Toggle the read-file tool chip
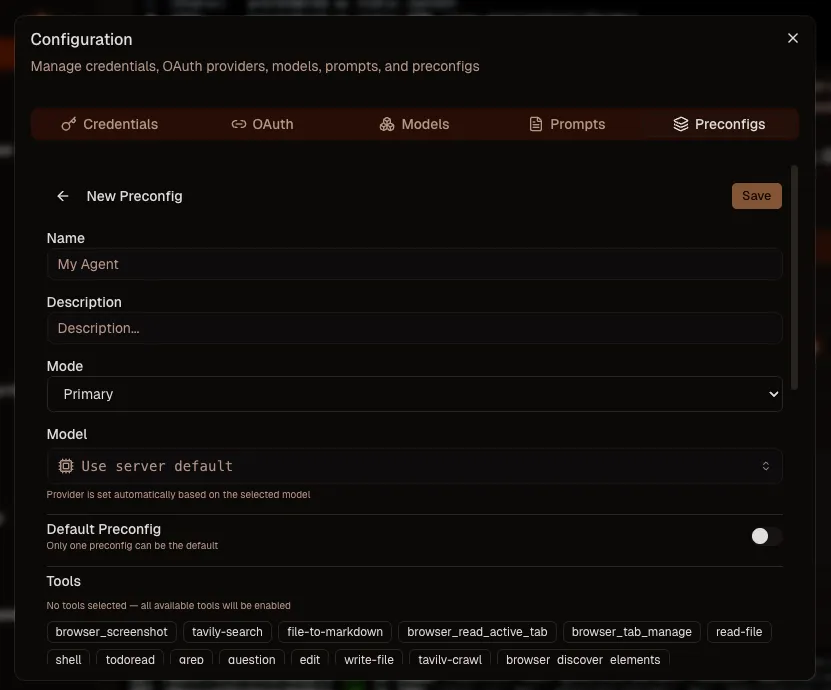 pos(739,632)
